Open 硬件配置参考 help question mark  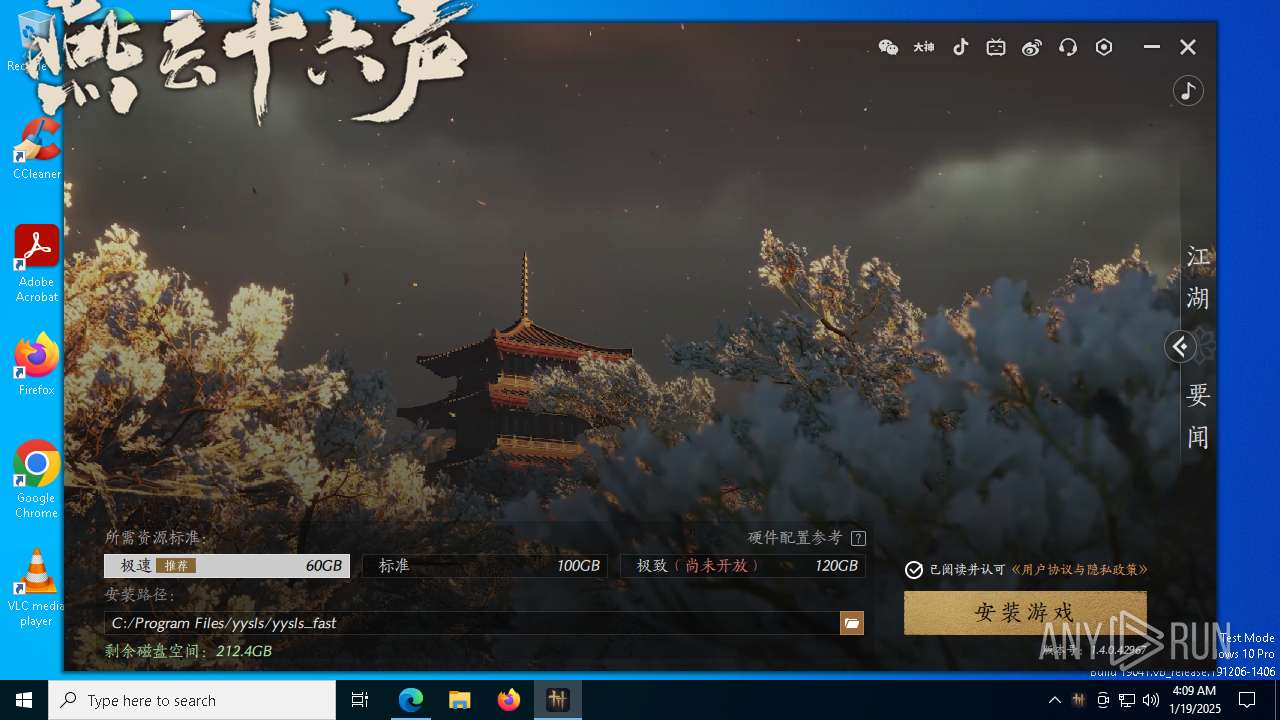click(x=858, y=538)
